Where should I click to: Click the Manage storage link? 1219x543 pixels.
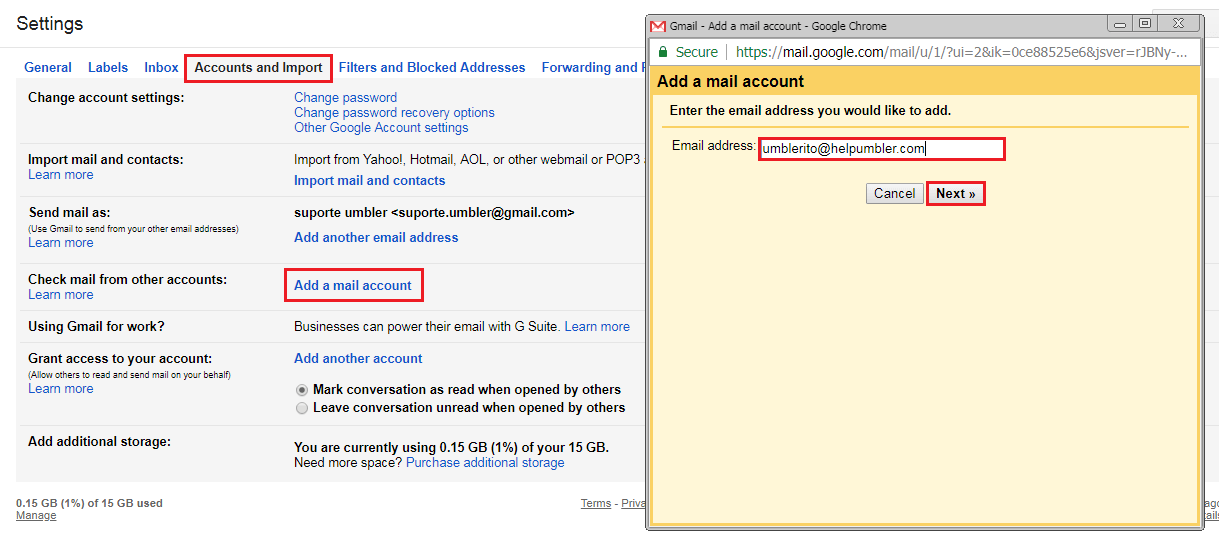point(36,516)
